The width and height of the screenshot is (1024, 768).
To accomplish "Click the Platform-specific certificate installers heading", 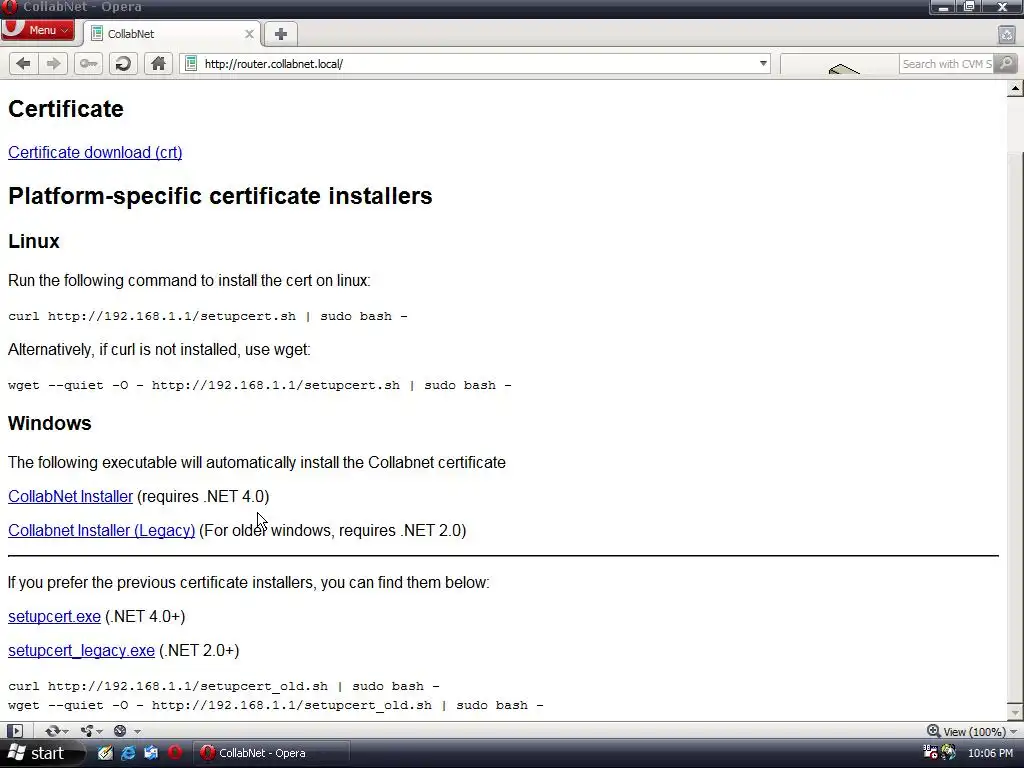I will (220, 196).
